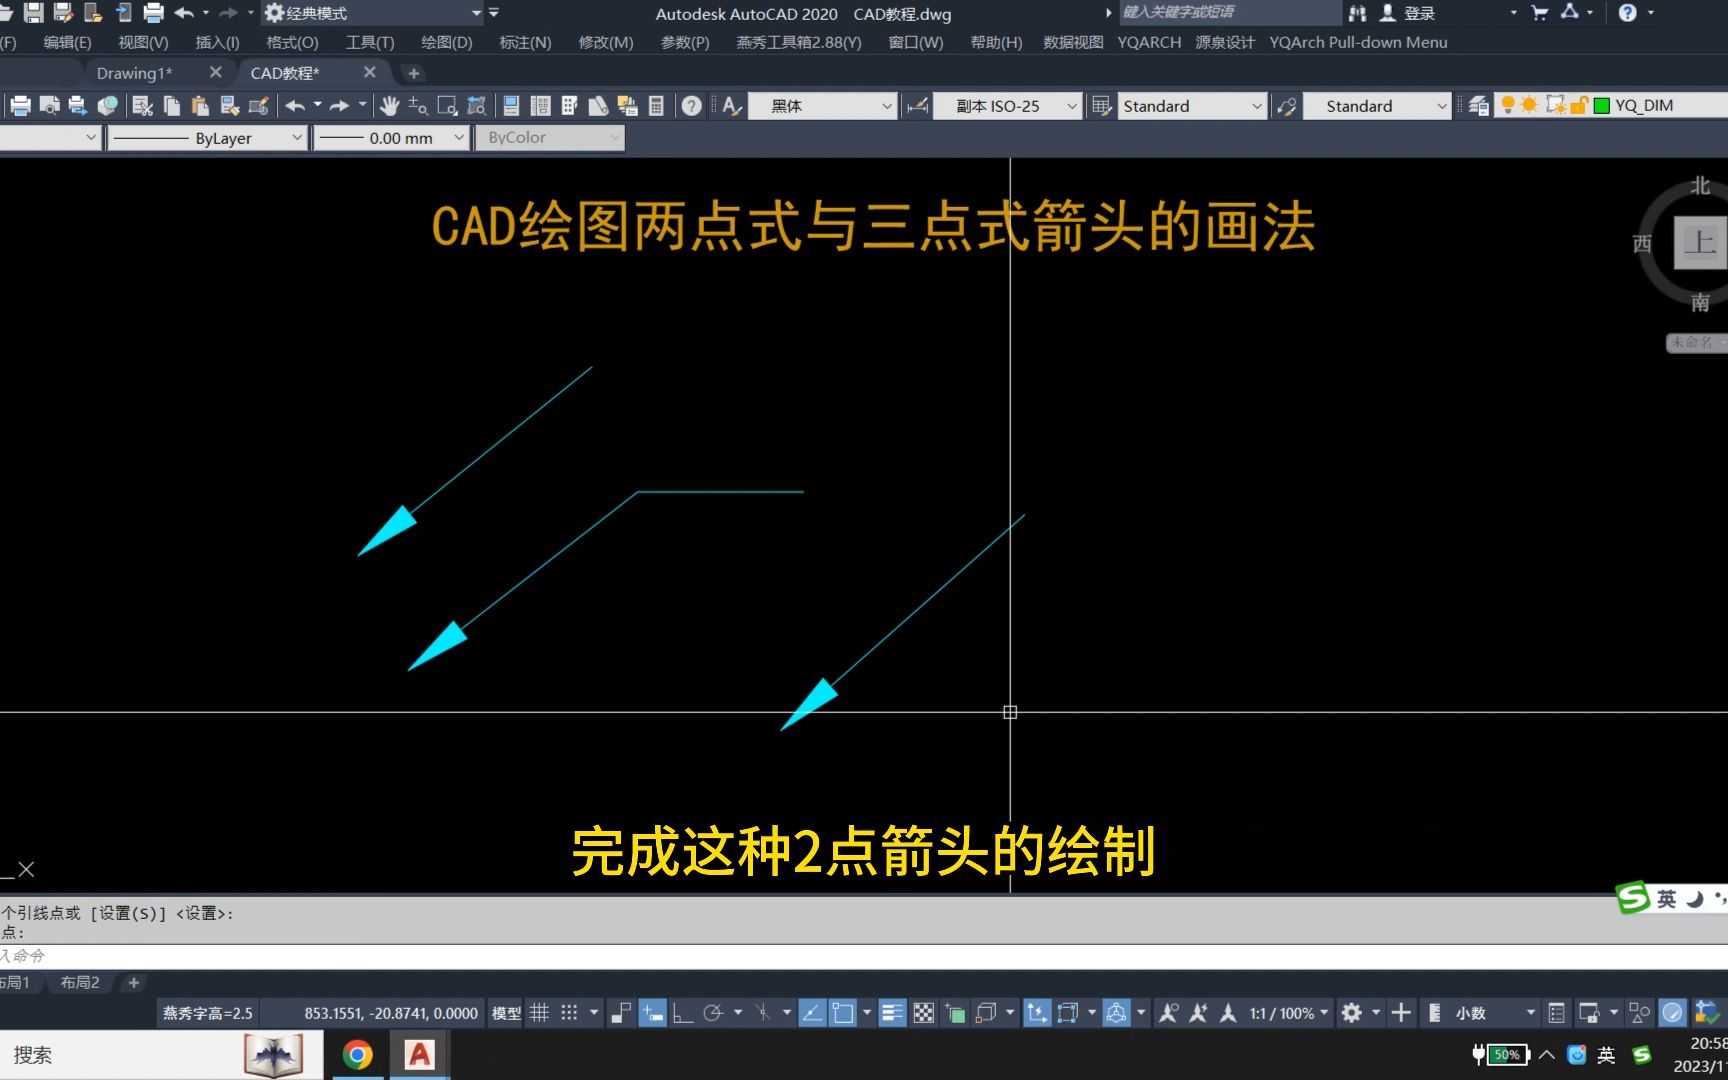The width and height of the screenshot is (1728, 1080).
Task: Open the 0.00 mm lineweight dropdown
Action: coord(391,138)
